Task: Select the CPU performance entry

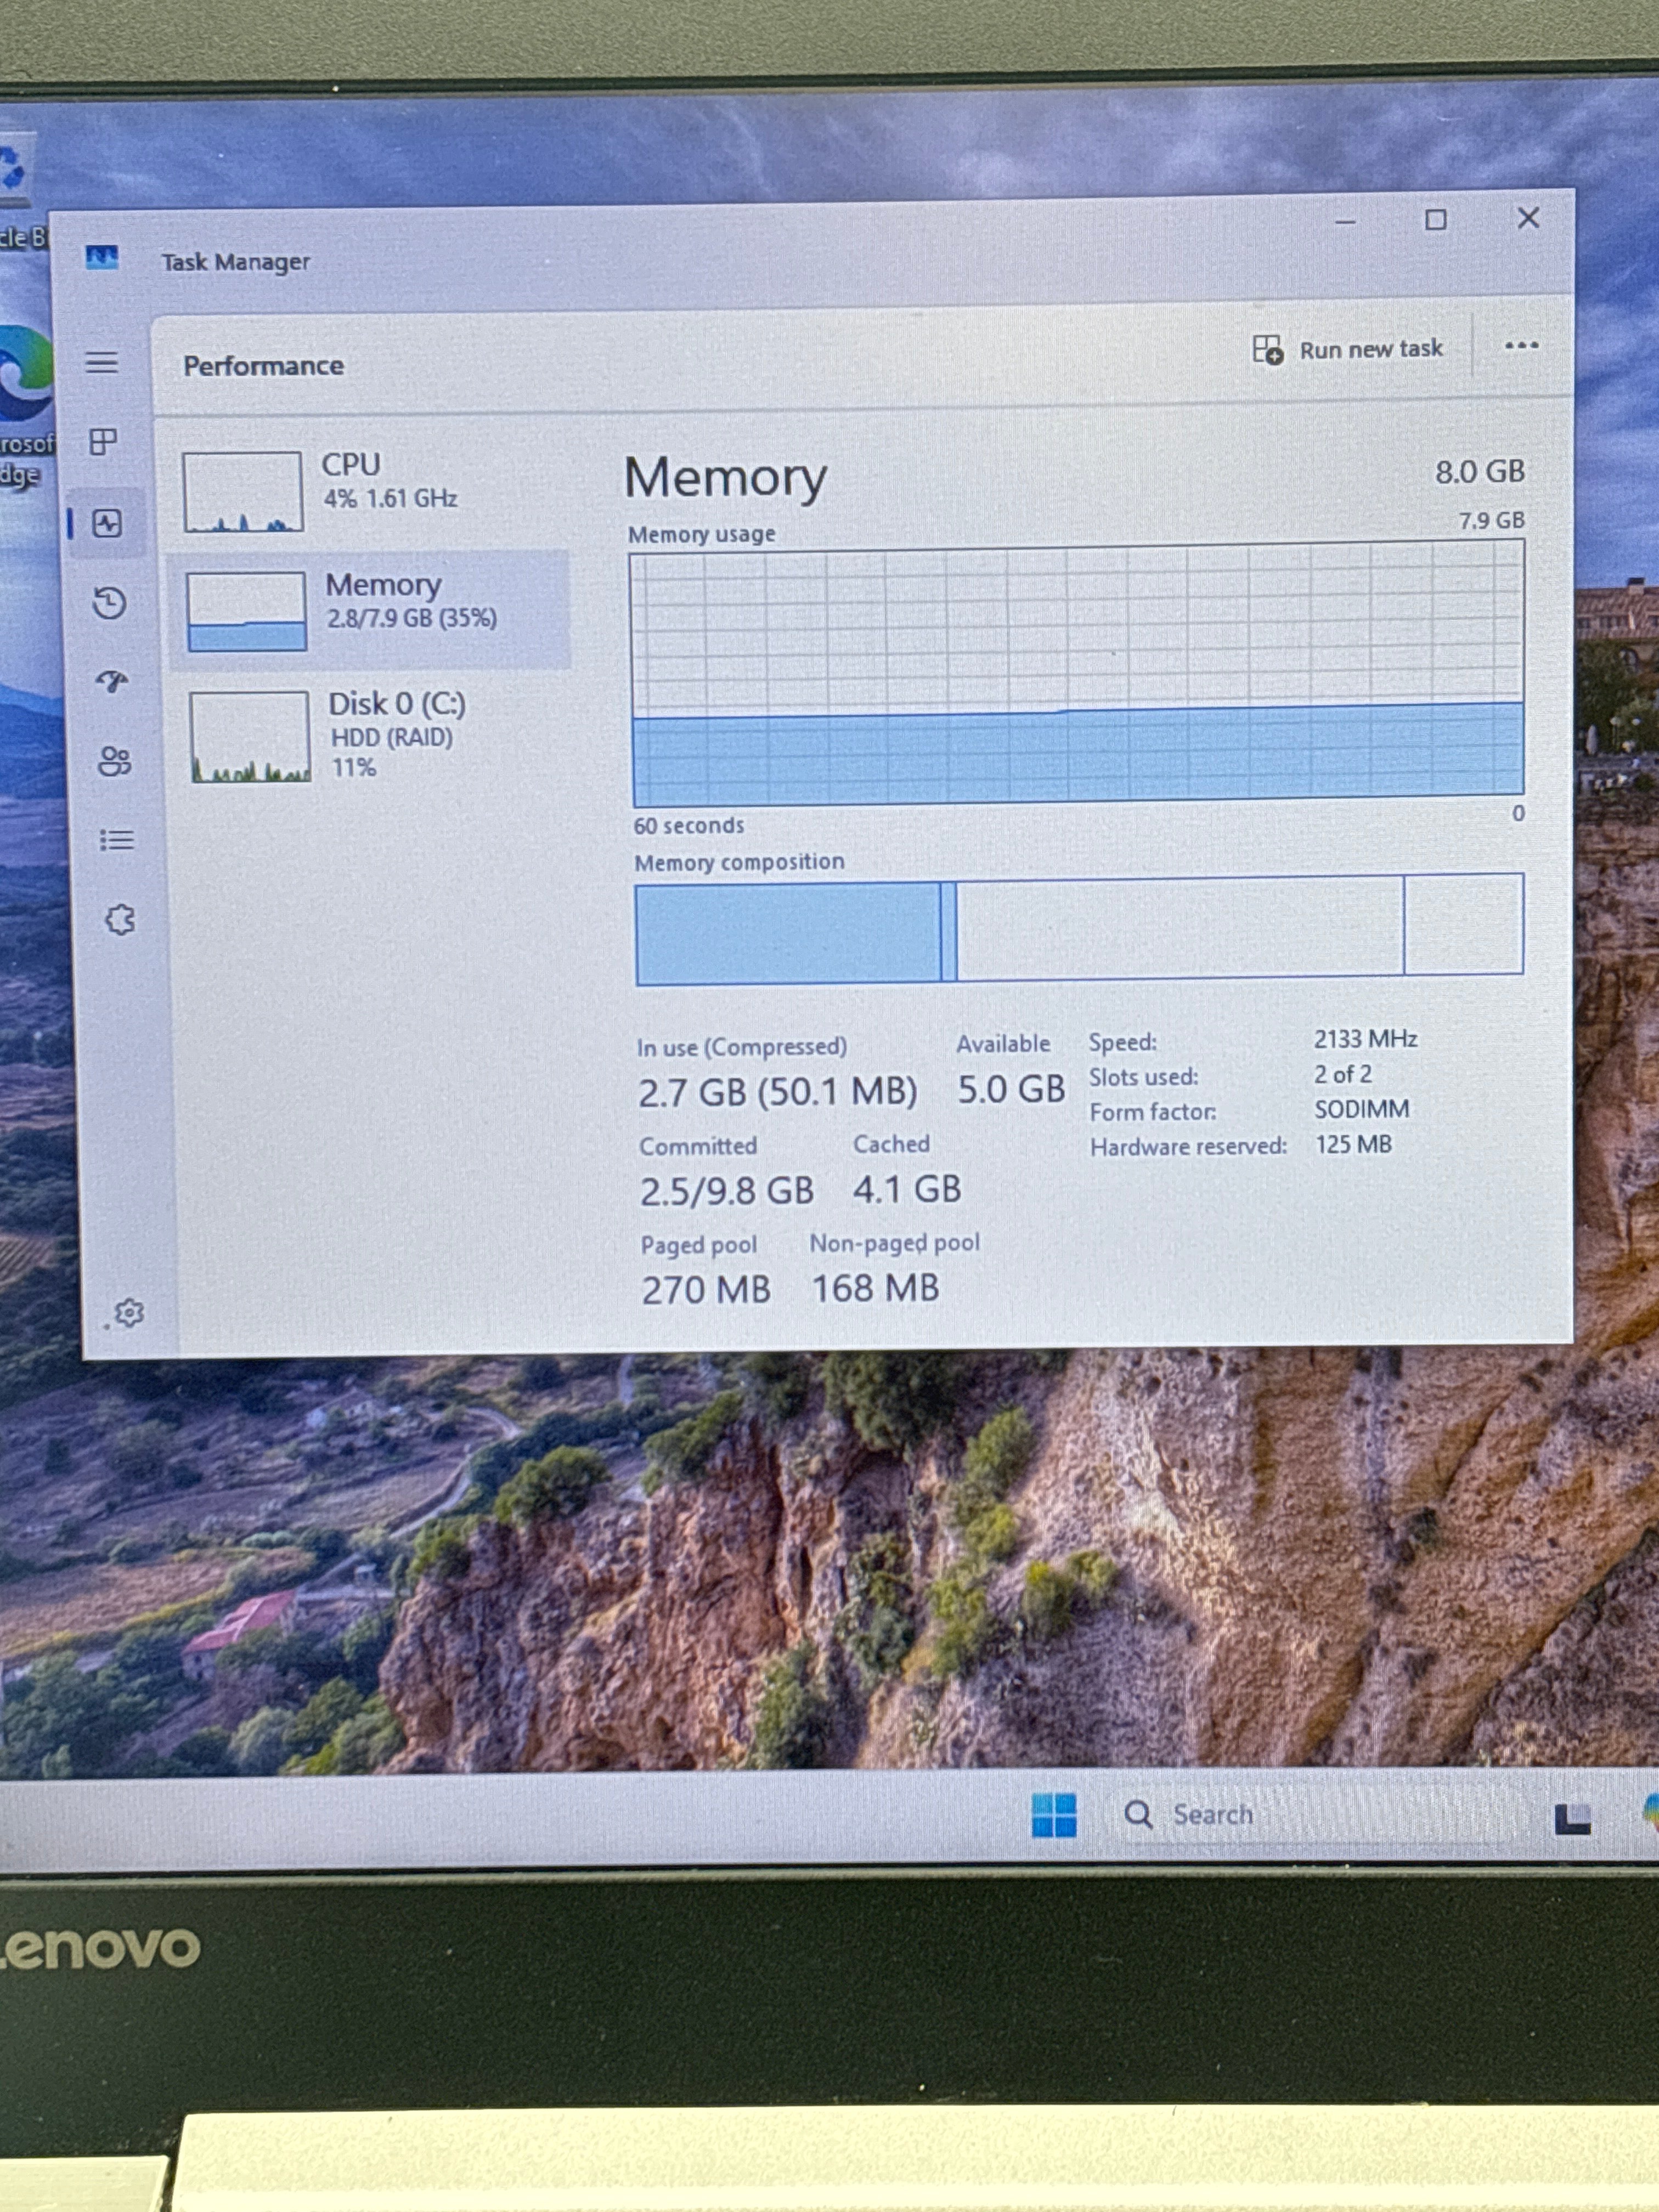Action: (368, 490)
